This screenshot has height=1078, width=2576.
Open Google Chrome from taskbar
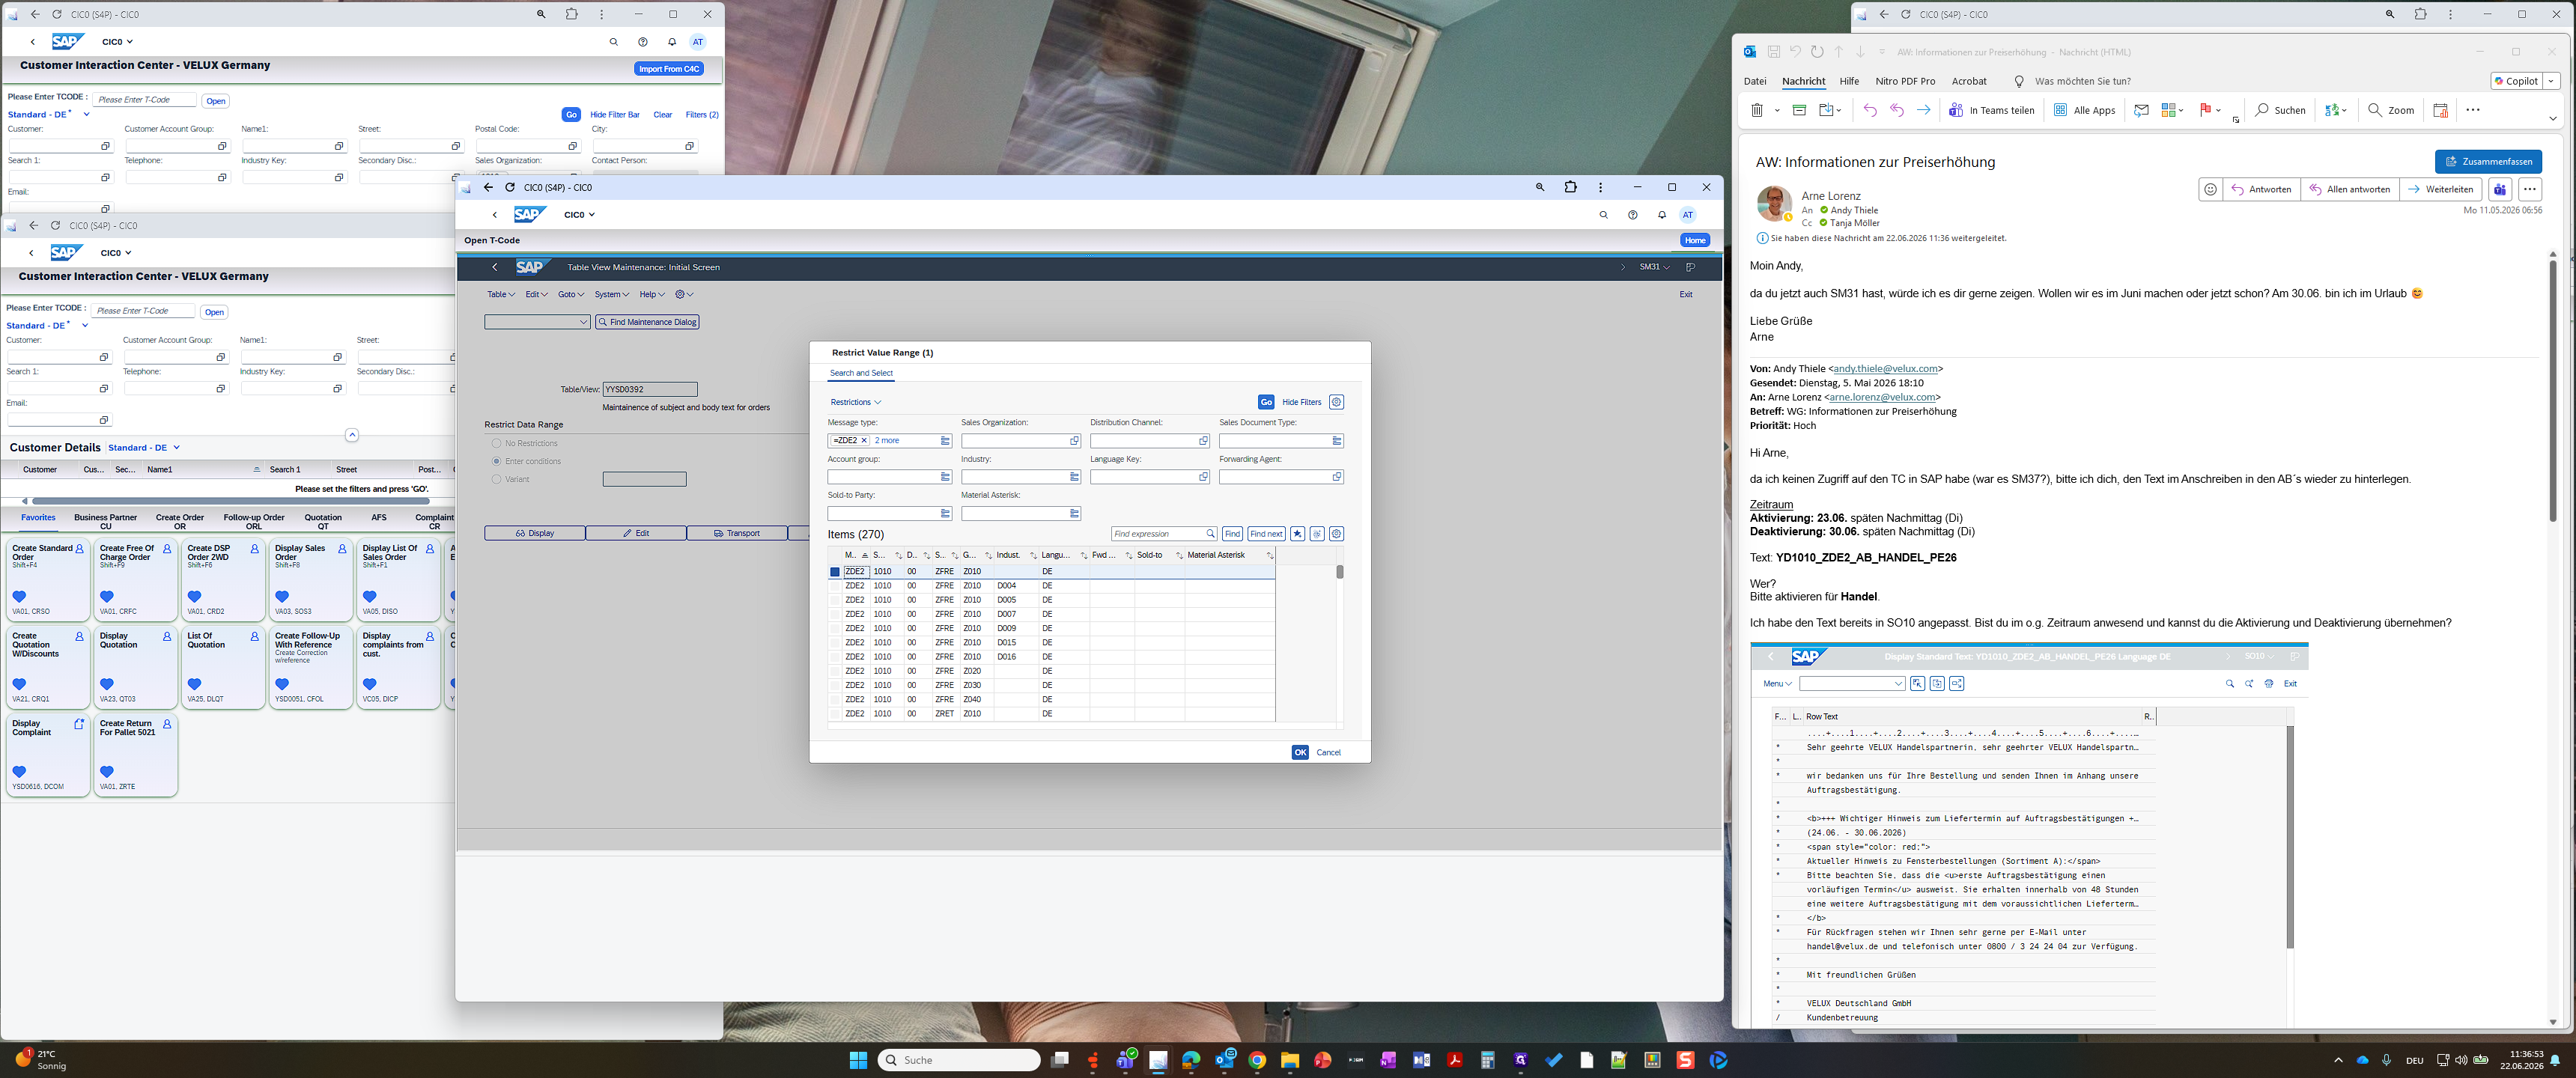1257,1060
